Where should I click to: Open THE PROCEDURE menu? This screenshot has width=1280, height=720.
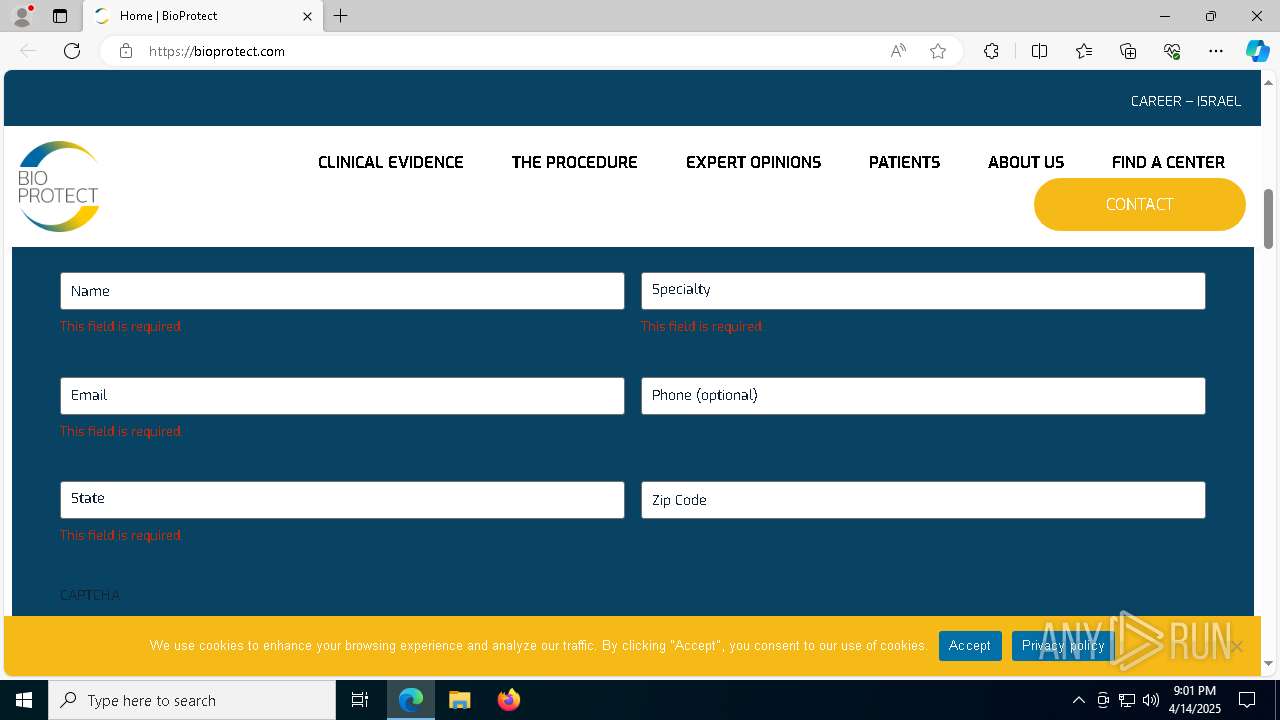574,162
